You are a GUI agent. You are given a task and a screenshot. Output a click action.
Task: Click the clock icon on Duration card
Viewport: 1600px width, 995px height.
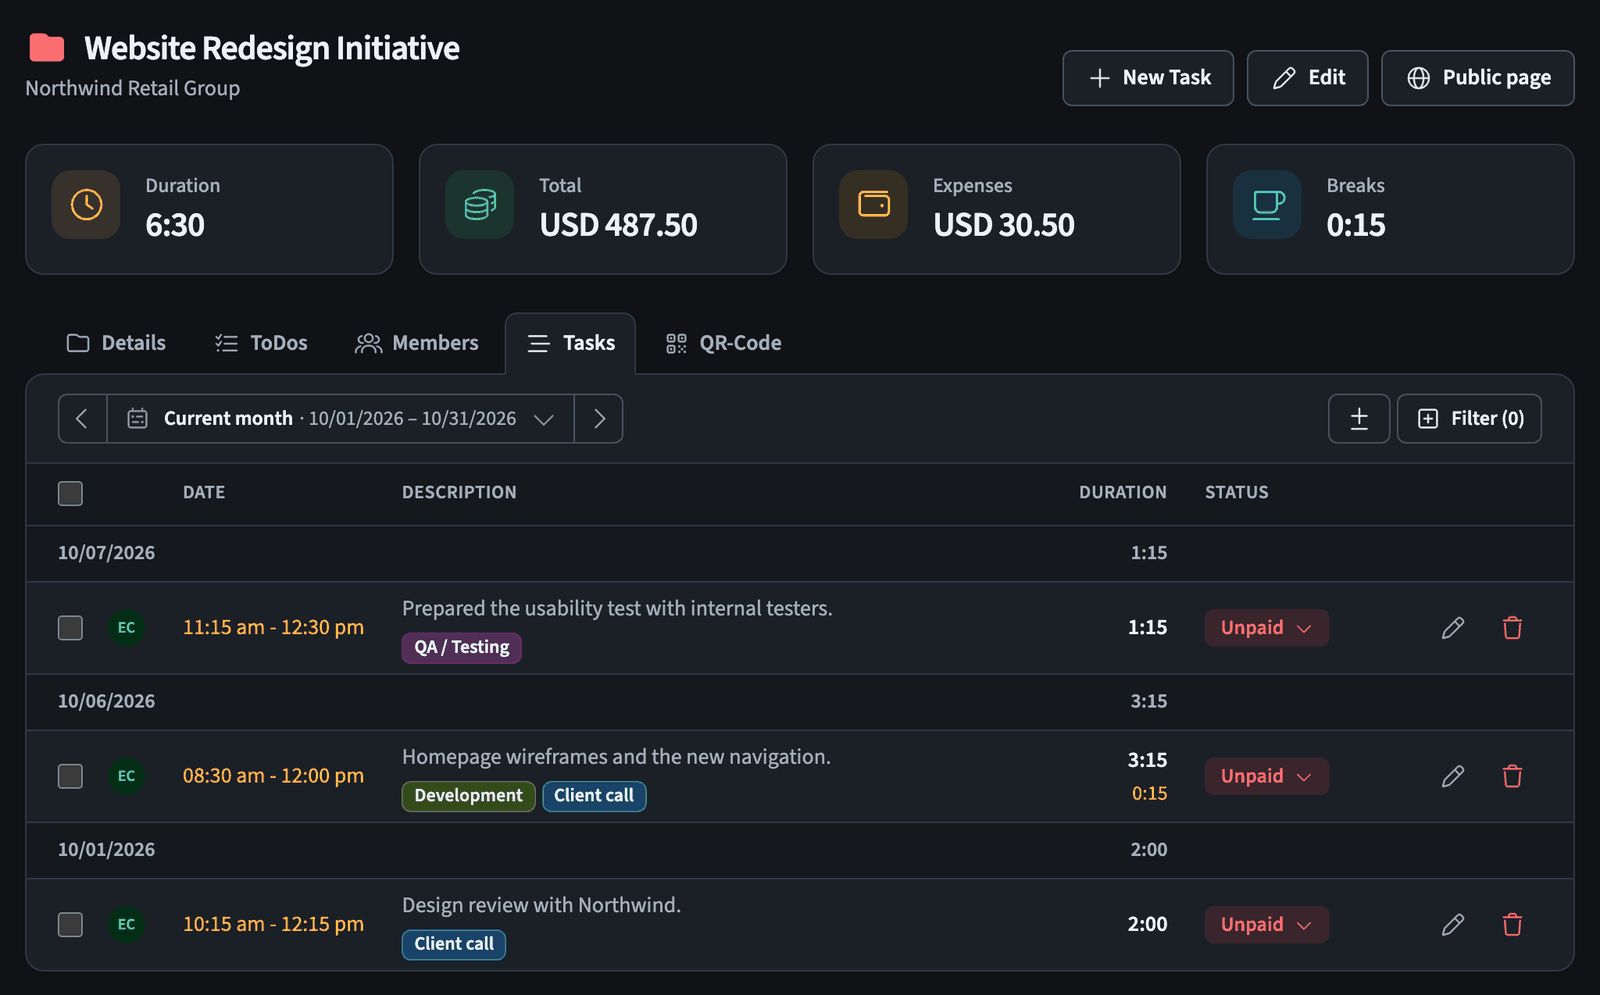pyautogui.click(x=86, y=205)
